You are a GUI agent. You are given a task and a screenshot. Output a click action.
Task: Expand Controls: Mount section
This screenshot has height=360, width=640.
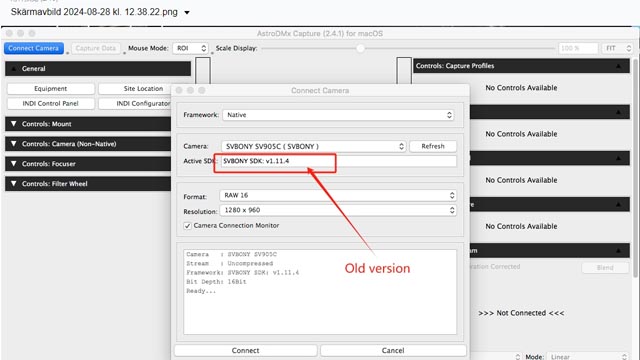tap(88, 124)
